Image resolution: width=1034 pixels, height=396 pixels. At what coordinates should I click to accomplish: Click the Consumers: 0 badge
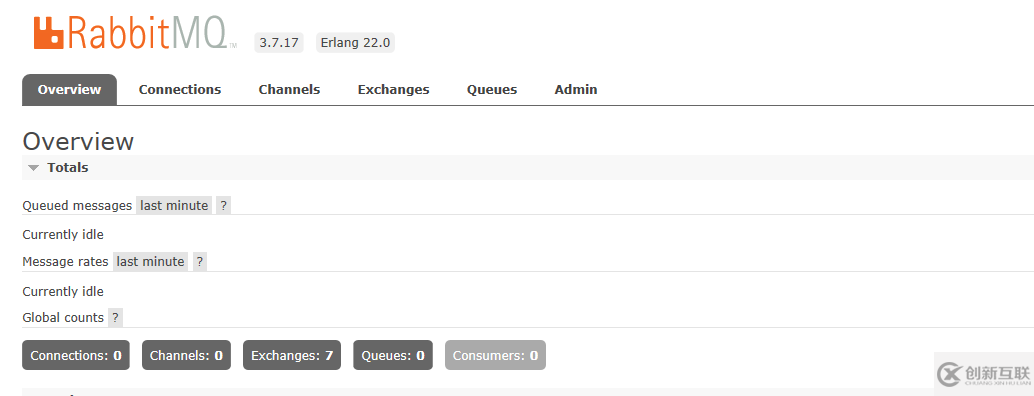(x=495, y=355)
